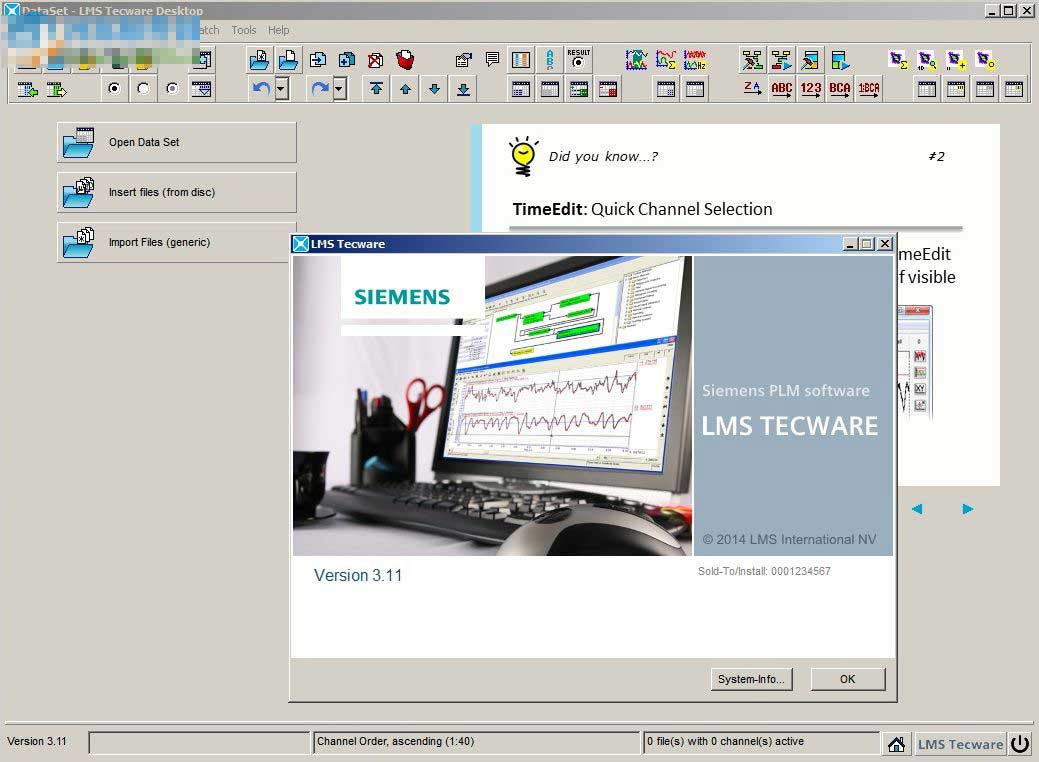Click Insert files (from disc) button
Viewport: 1039px width, 762px height.
click(x=176, y=192)
